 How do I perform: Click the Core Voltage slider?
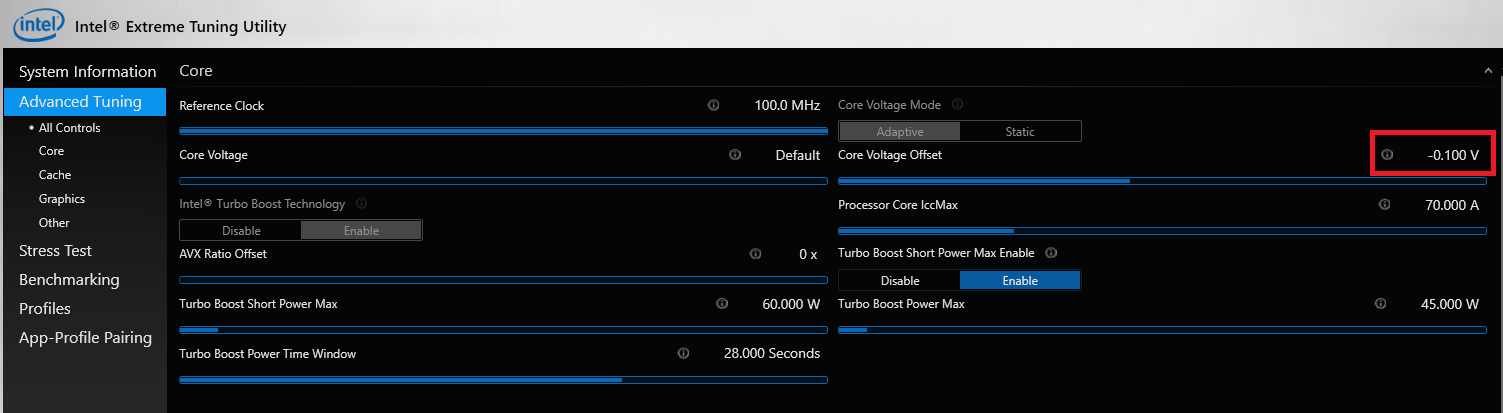point(503,181)
